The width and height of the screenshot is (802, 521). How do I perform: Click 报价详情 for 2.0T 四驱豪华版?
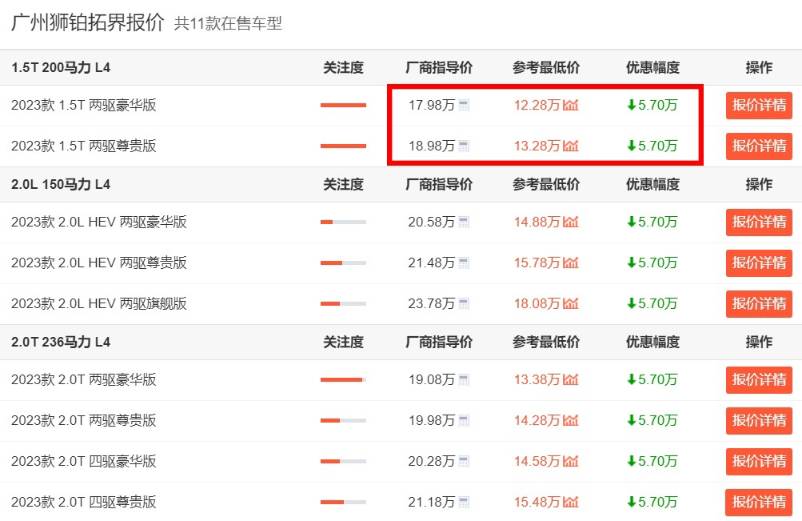click(x=759, y=462)
